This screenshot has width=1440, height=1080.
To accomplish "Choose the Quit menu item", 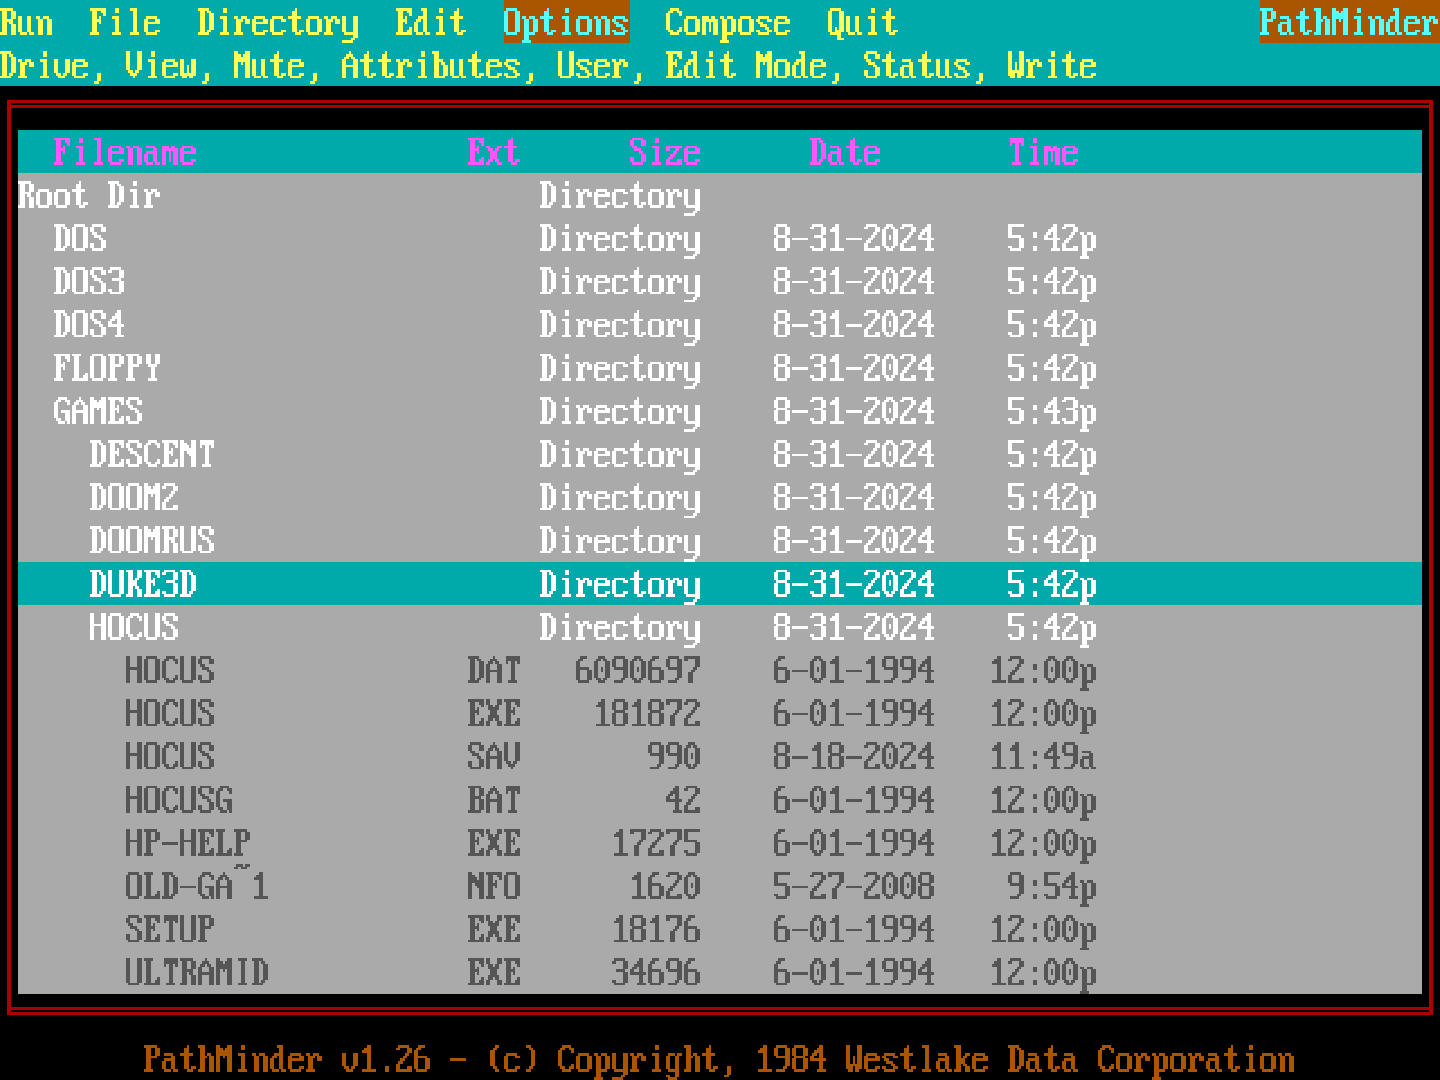I will tap(863, 22).
